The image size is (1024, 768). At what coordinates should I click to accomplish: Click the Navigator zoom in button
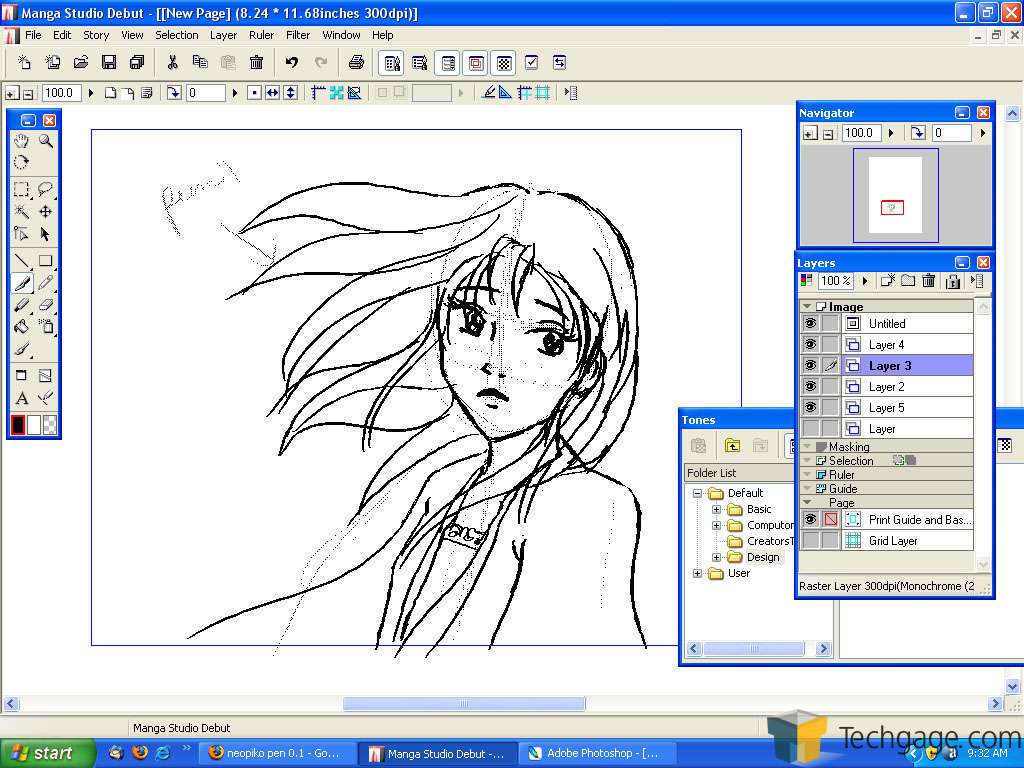(810, 134)
